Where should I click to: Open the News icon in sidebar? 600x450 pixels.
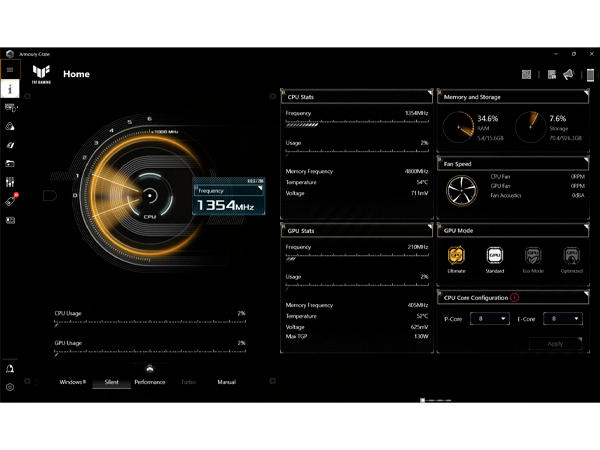[x=10, y=220]
